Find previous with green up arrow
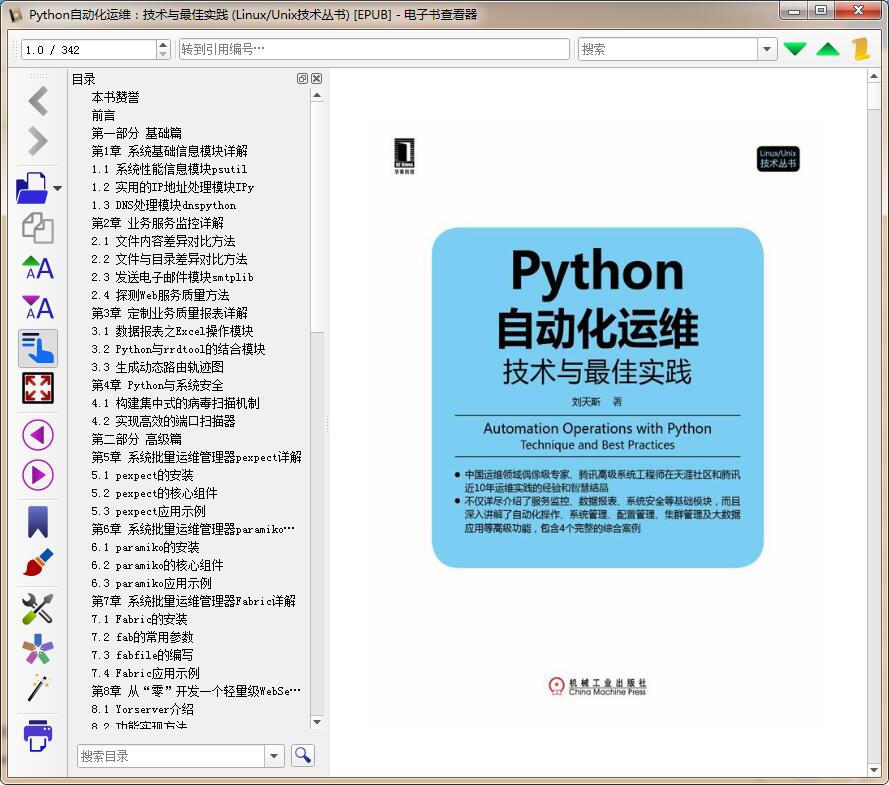 (x=828, y=49)
